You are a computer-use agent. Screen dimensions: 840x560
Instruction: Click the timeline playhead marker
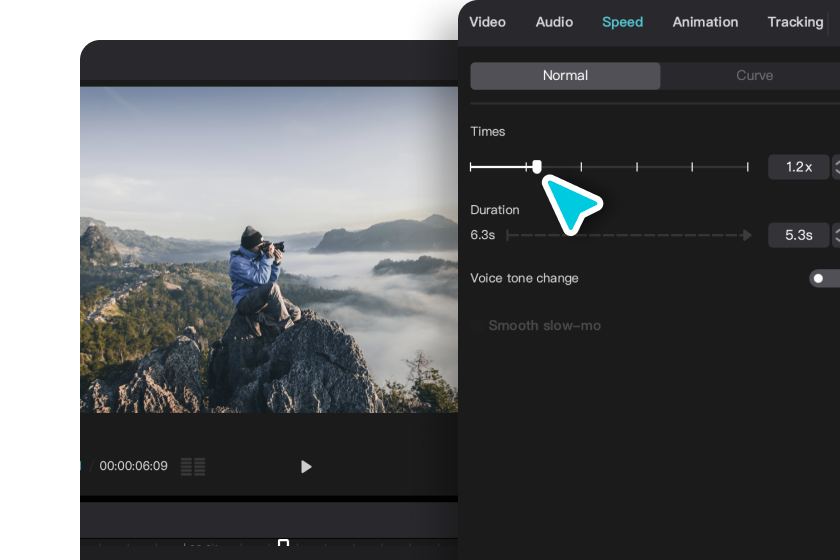point(283,543)
